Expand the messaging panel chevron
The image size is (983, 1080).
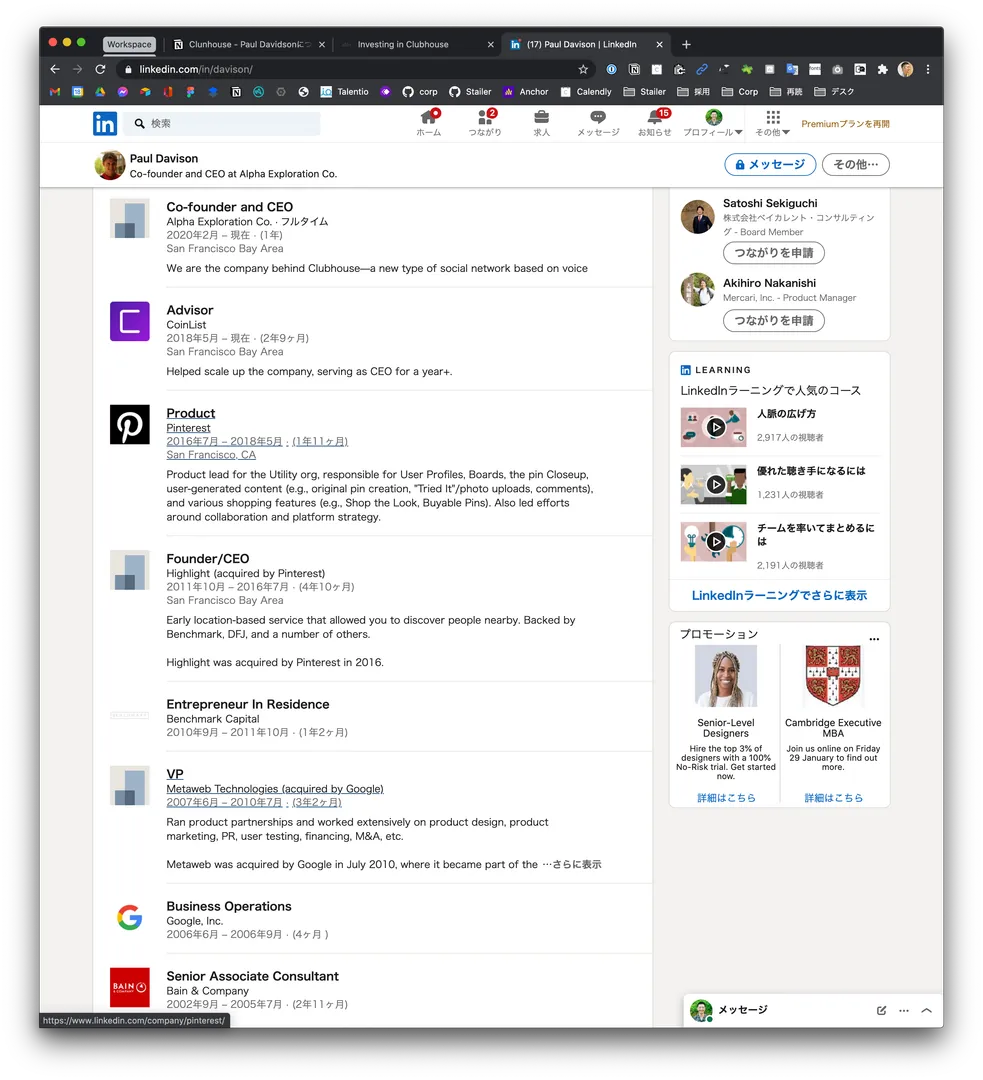(x=926, y=1010)
